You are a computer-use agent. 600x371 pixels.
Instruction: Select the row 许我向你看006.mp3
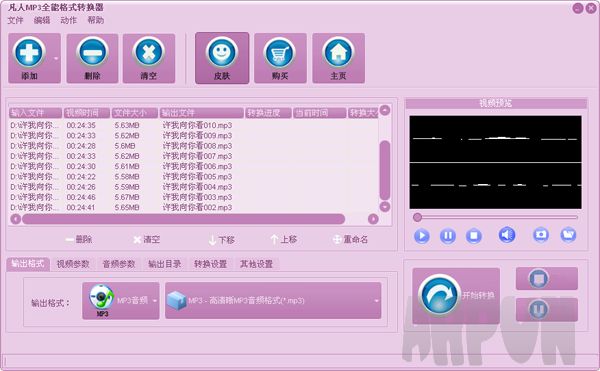(194, 167)
